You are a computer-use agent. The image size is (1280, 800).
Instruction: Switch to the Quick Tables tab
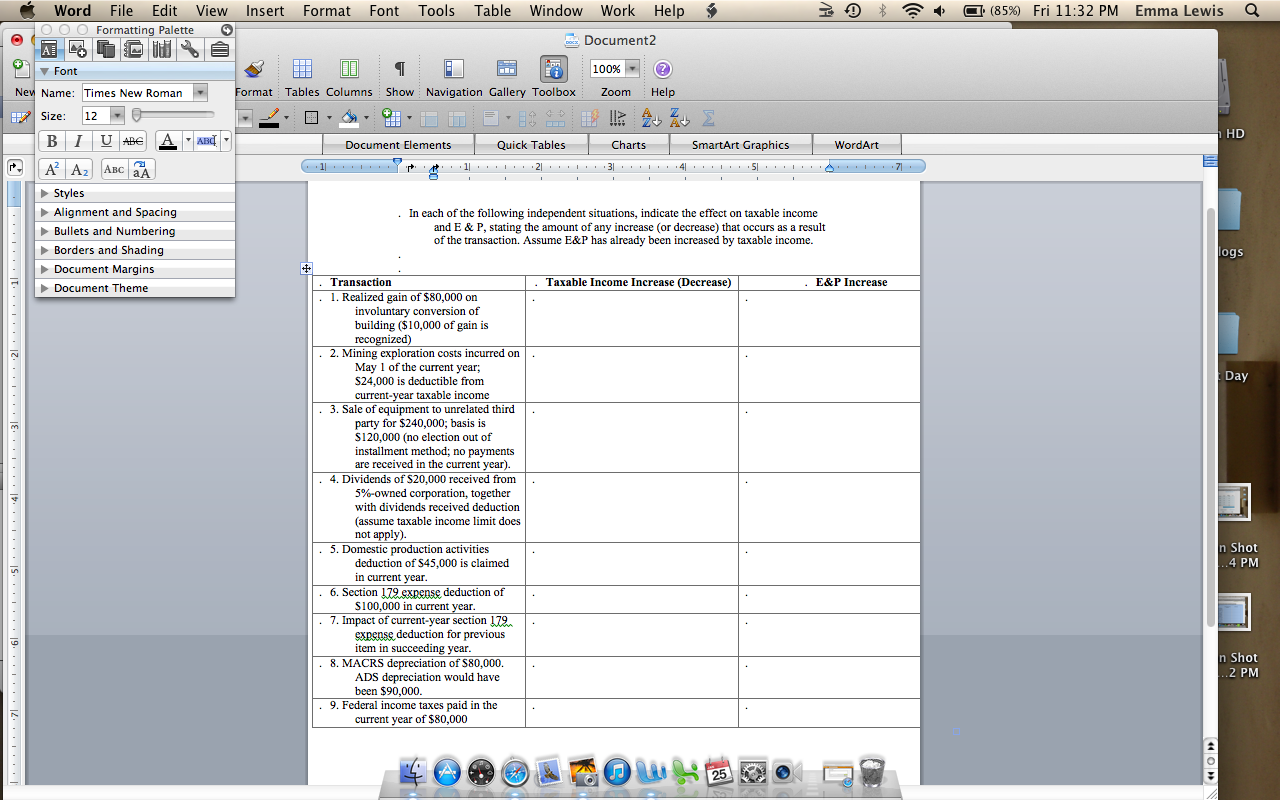coord(531,145)
